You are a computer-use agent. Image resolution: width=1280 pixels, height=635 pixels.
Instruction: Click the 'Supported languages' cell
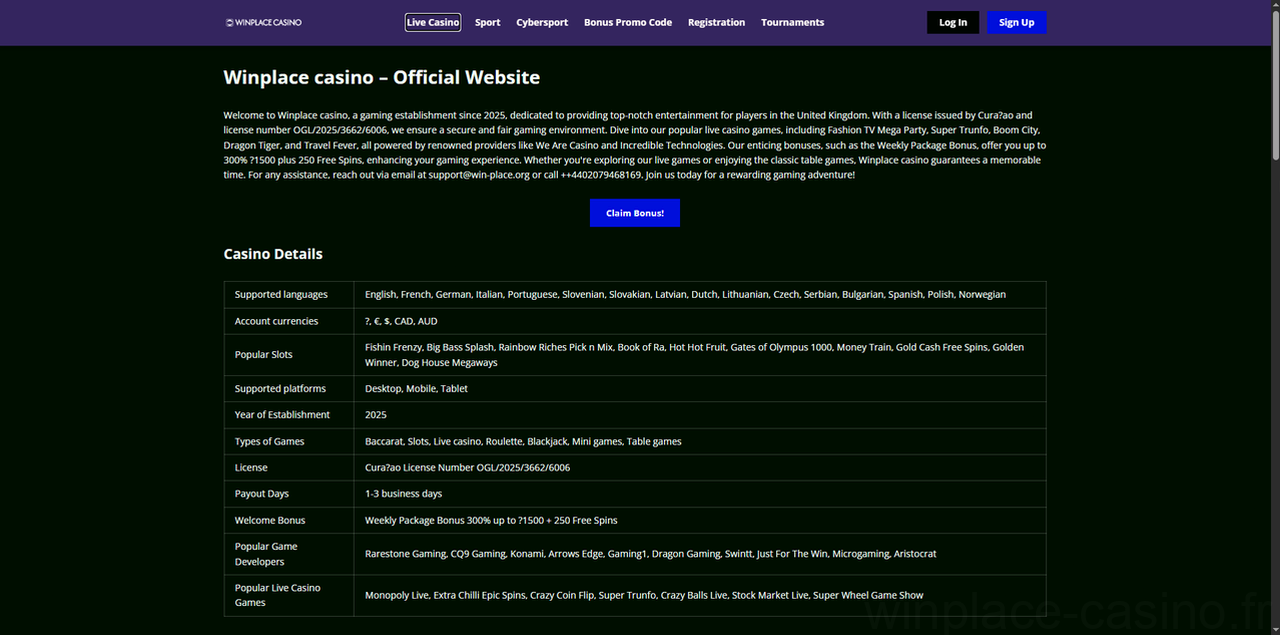[289, 294]
